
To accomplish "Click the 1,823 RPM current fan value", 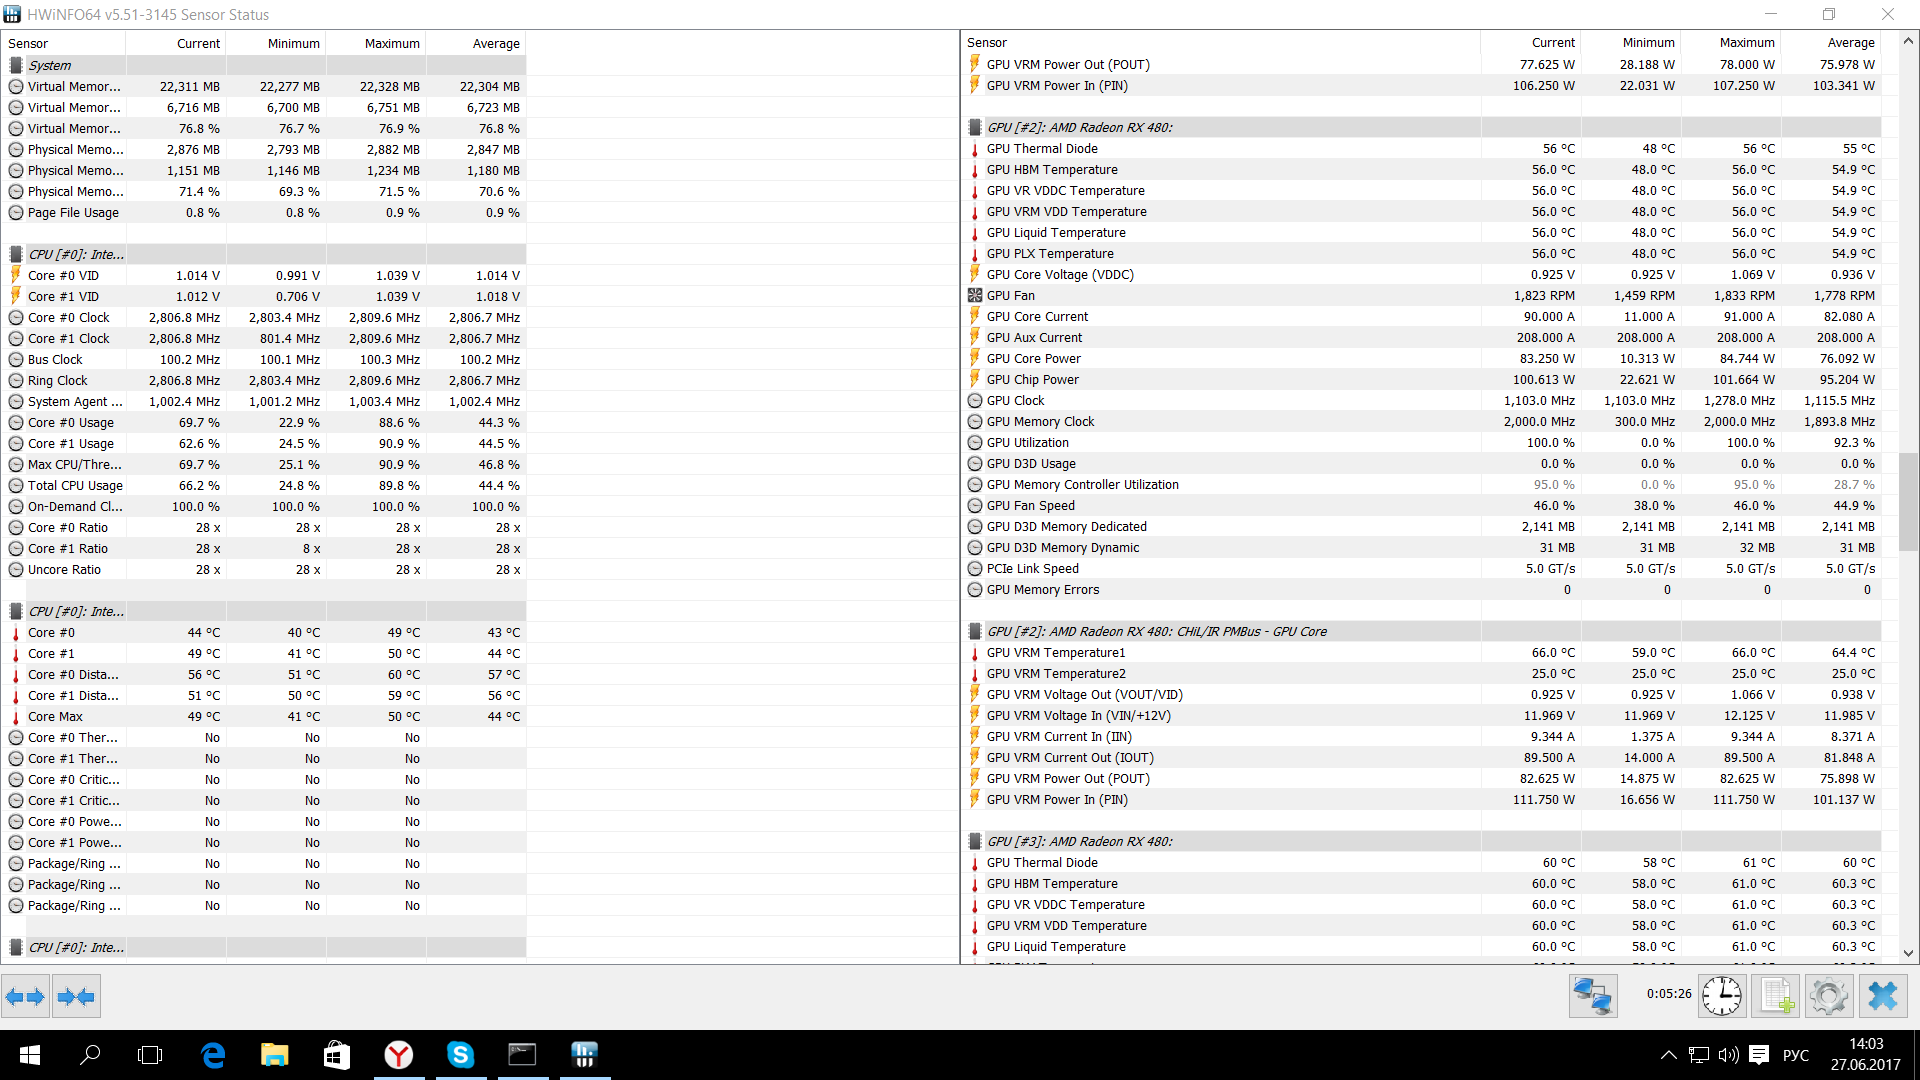I will point(1544,296).
